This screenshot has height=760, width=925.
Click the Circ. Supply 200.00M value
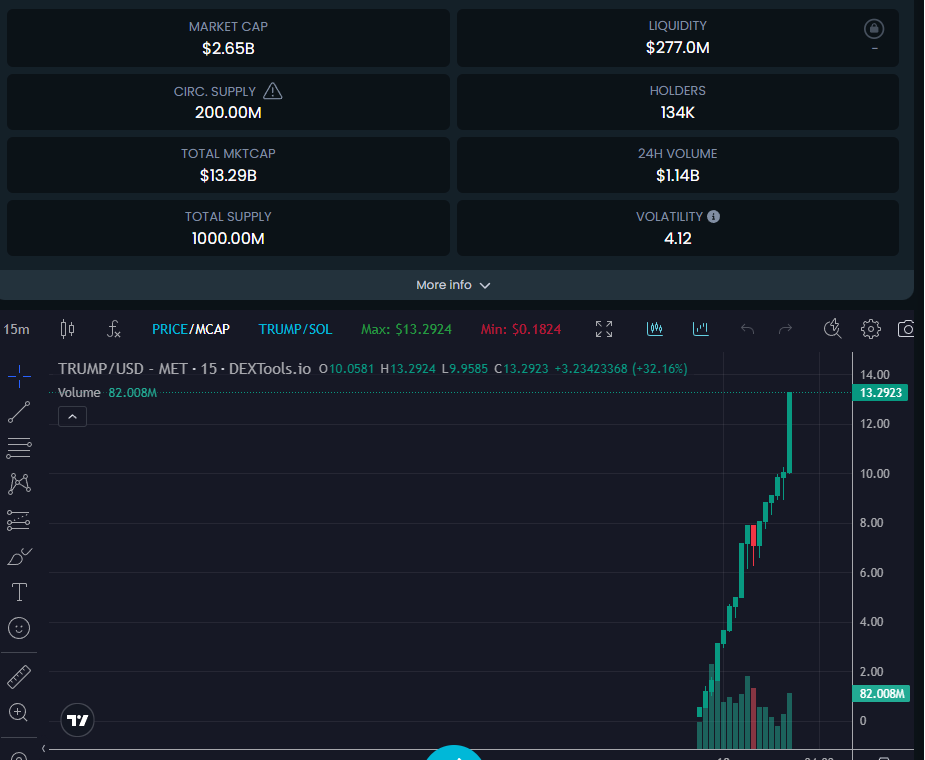[228, 113]
